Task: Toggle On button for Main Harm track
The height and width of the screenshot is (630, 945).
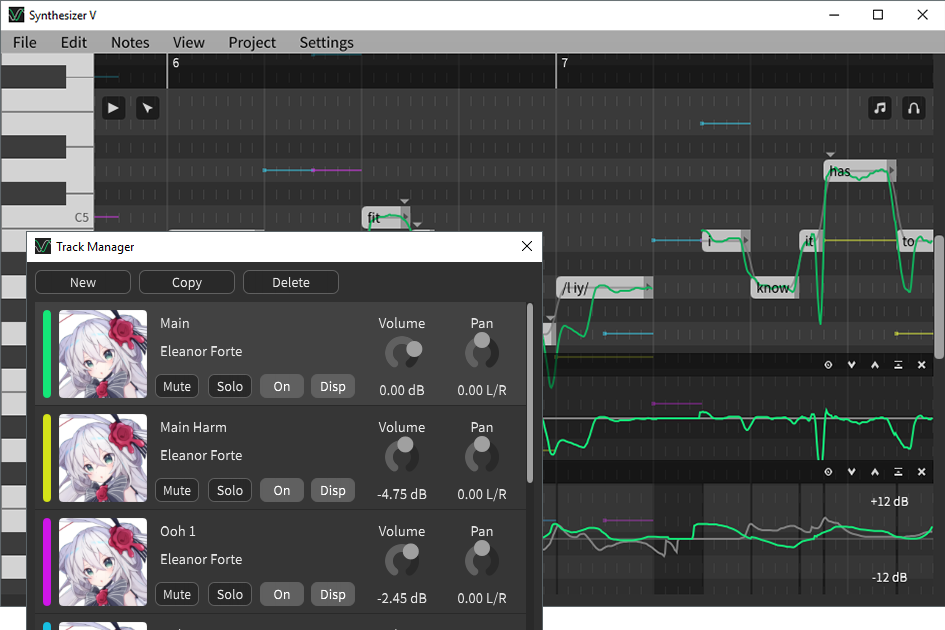Action: (x=281, y=491)
